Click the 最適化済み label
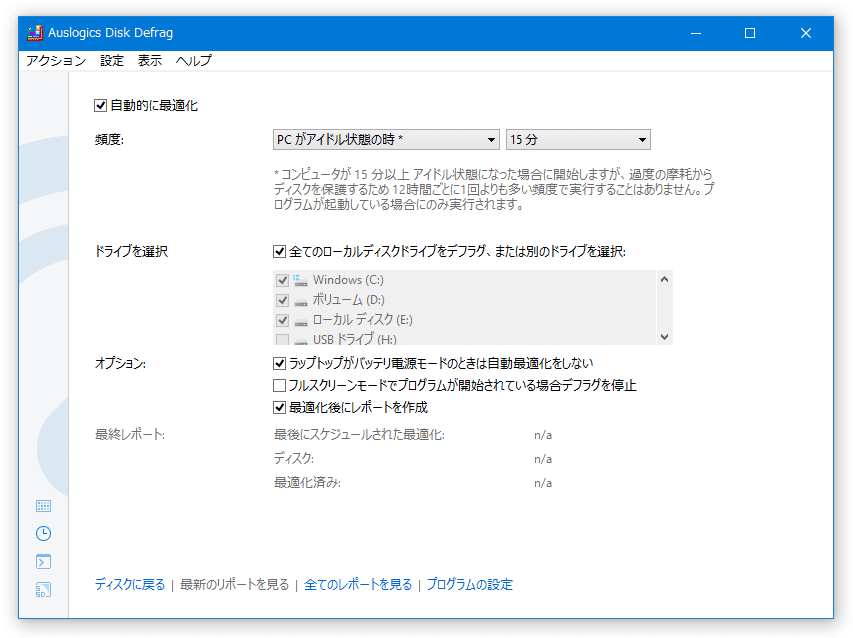 307,483
